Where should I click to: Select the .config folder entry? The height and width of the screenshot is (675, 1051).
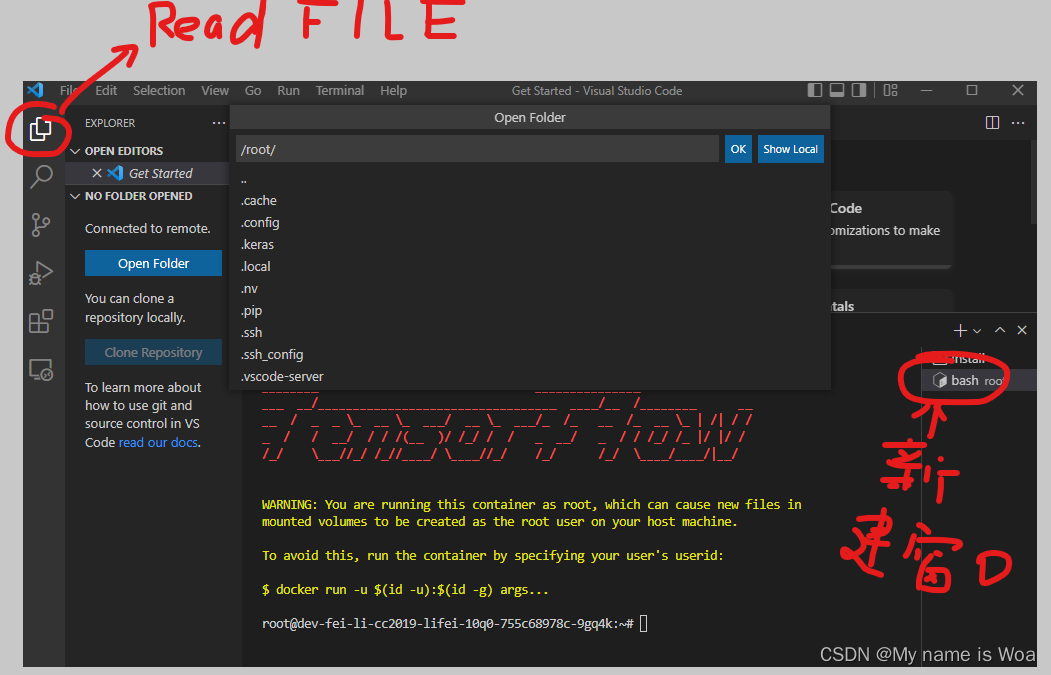530,223
